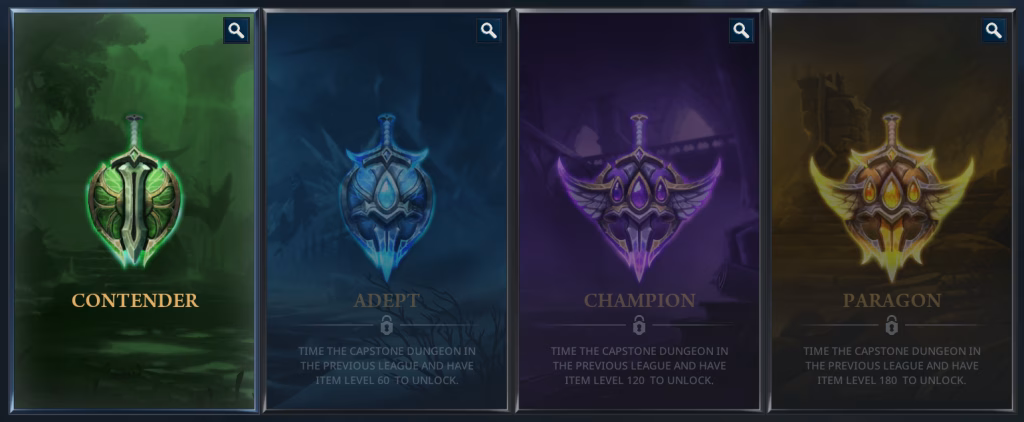Image resolution: width=1024 pixels, height=422 pixels.
Task: Click the item level 60 unlock requirement text
Action: (387, 366)
